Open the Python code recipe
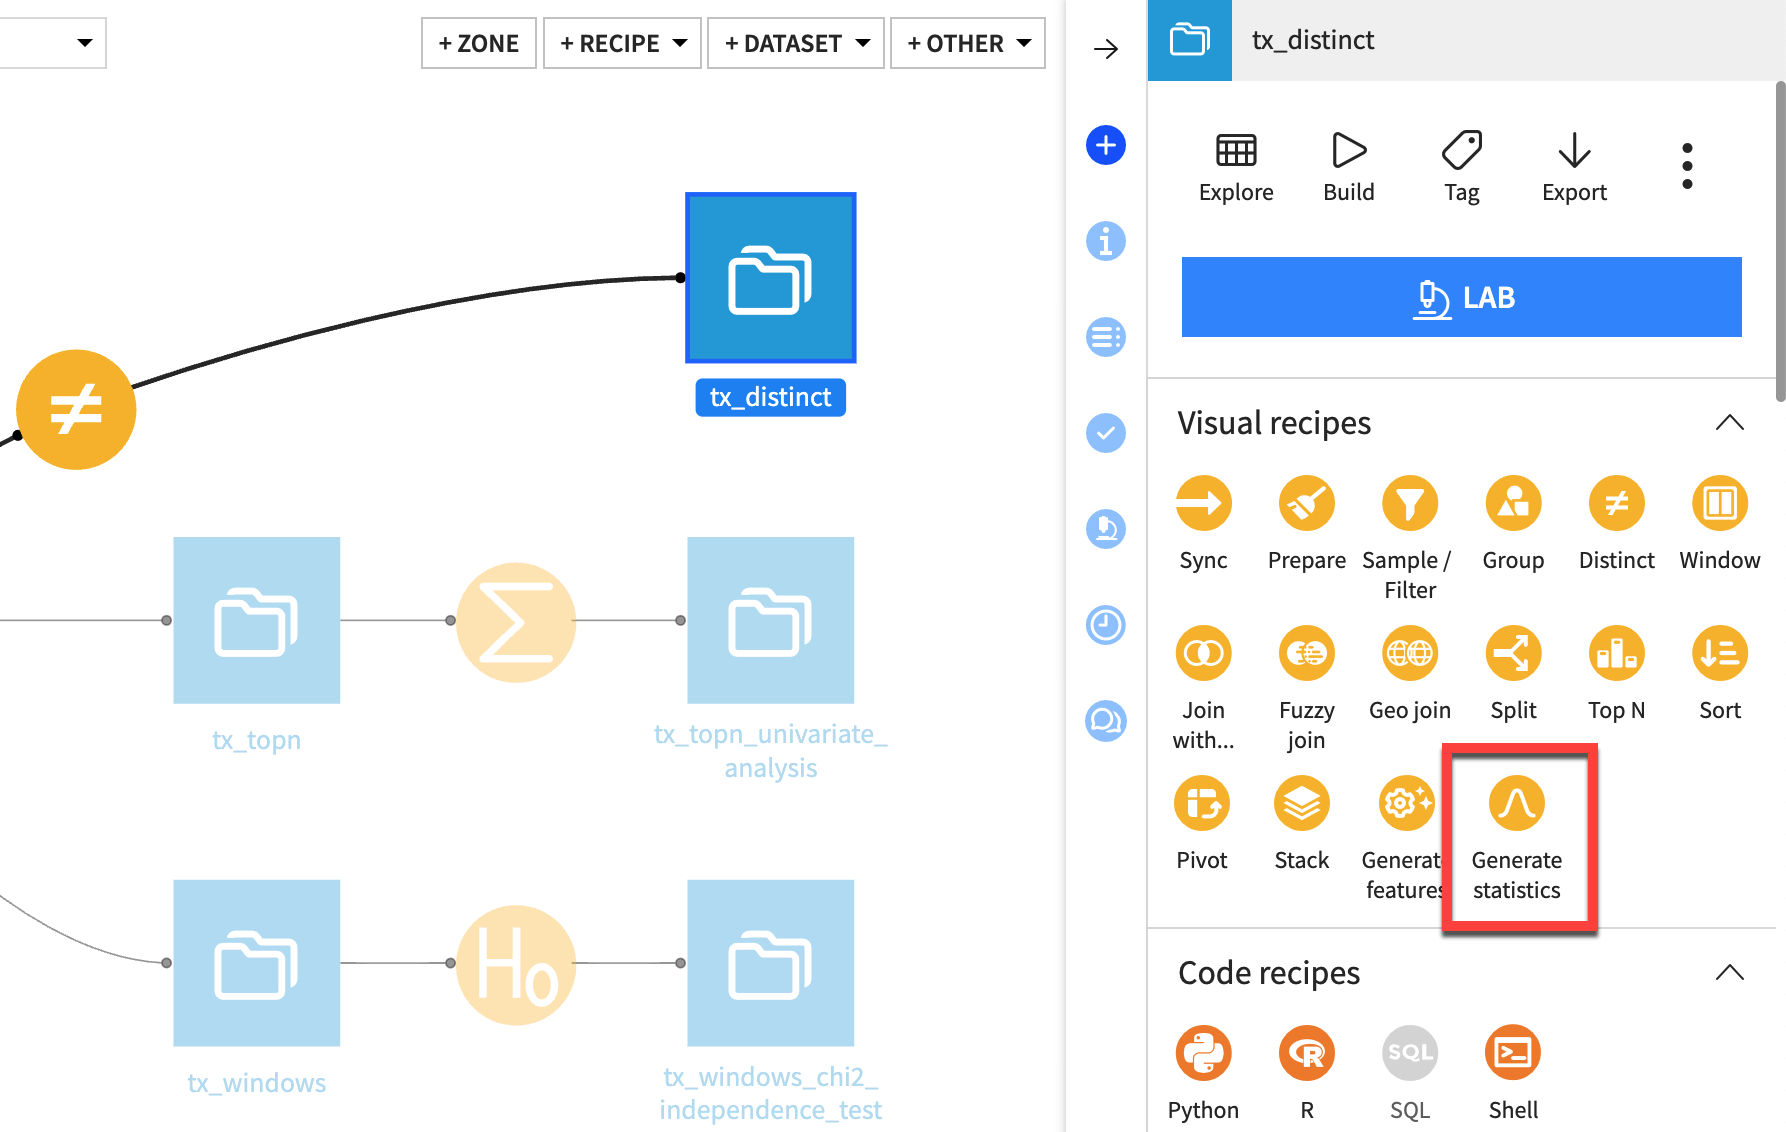The height and width of the screenshot is (1132, 1786). pos(1203,1052)
